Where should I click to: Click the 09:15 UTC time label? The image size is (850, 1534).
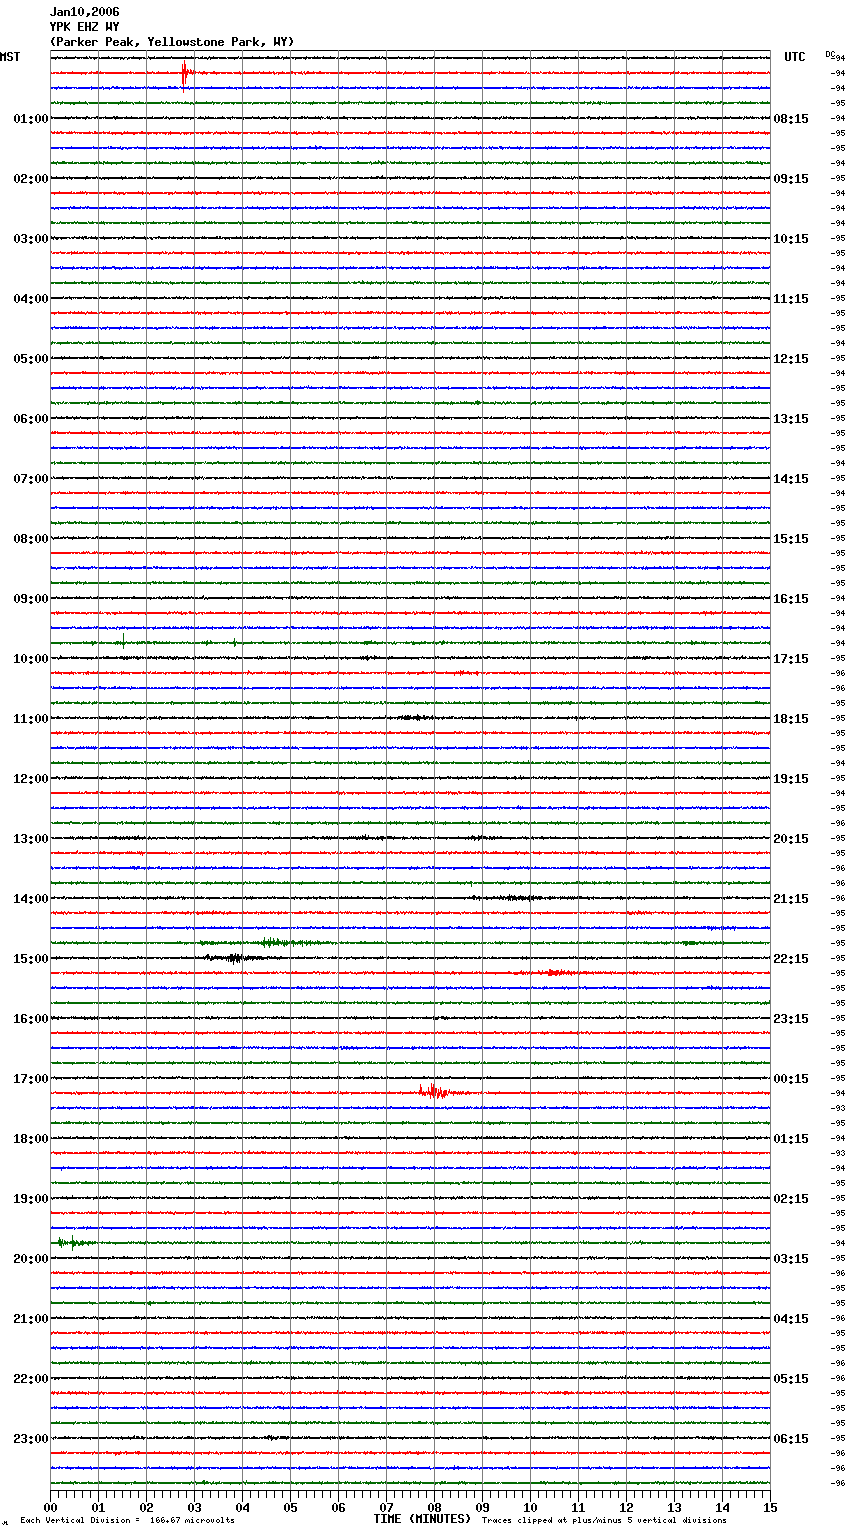point(791,179)
